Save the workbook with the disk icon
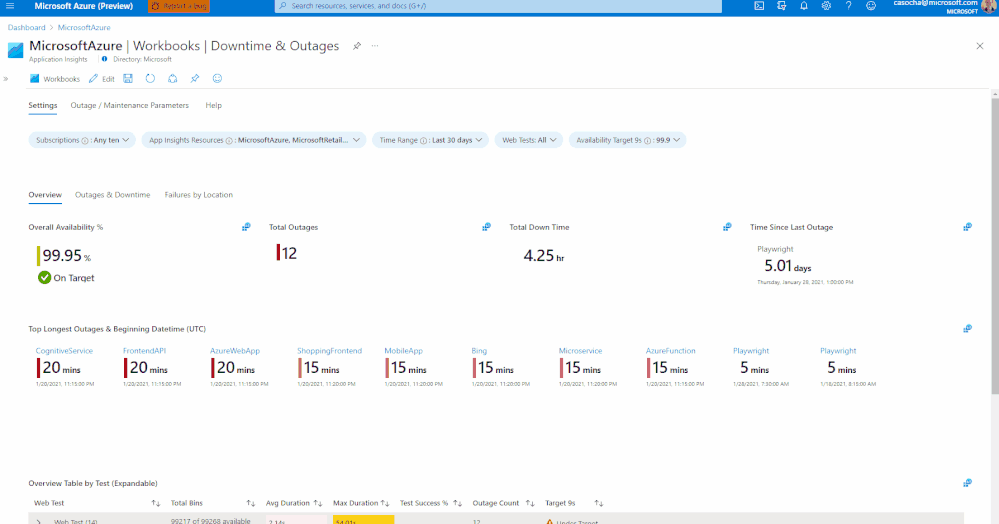Viewport: 999px width, 524px height. 128,78
